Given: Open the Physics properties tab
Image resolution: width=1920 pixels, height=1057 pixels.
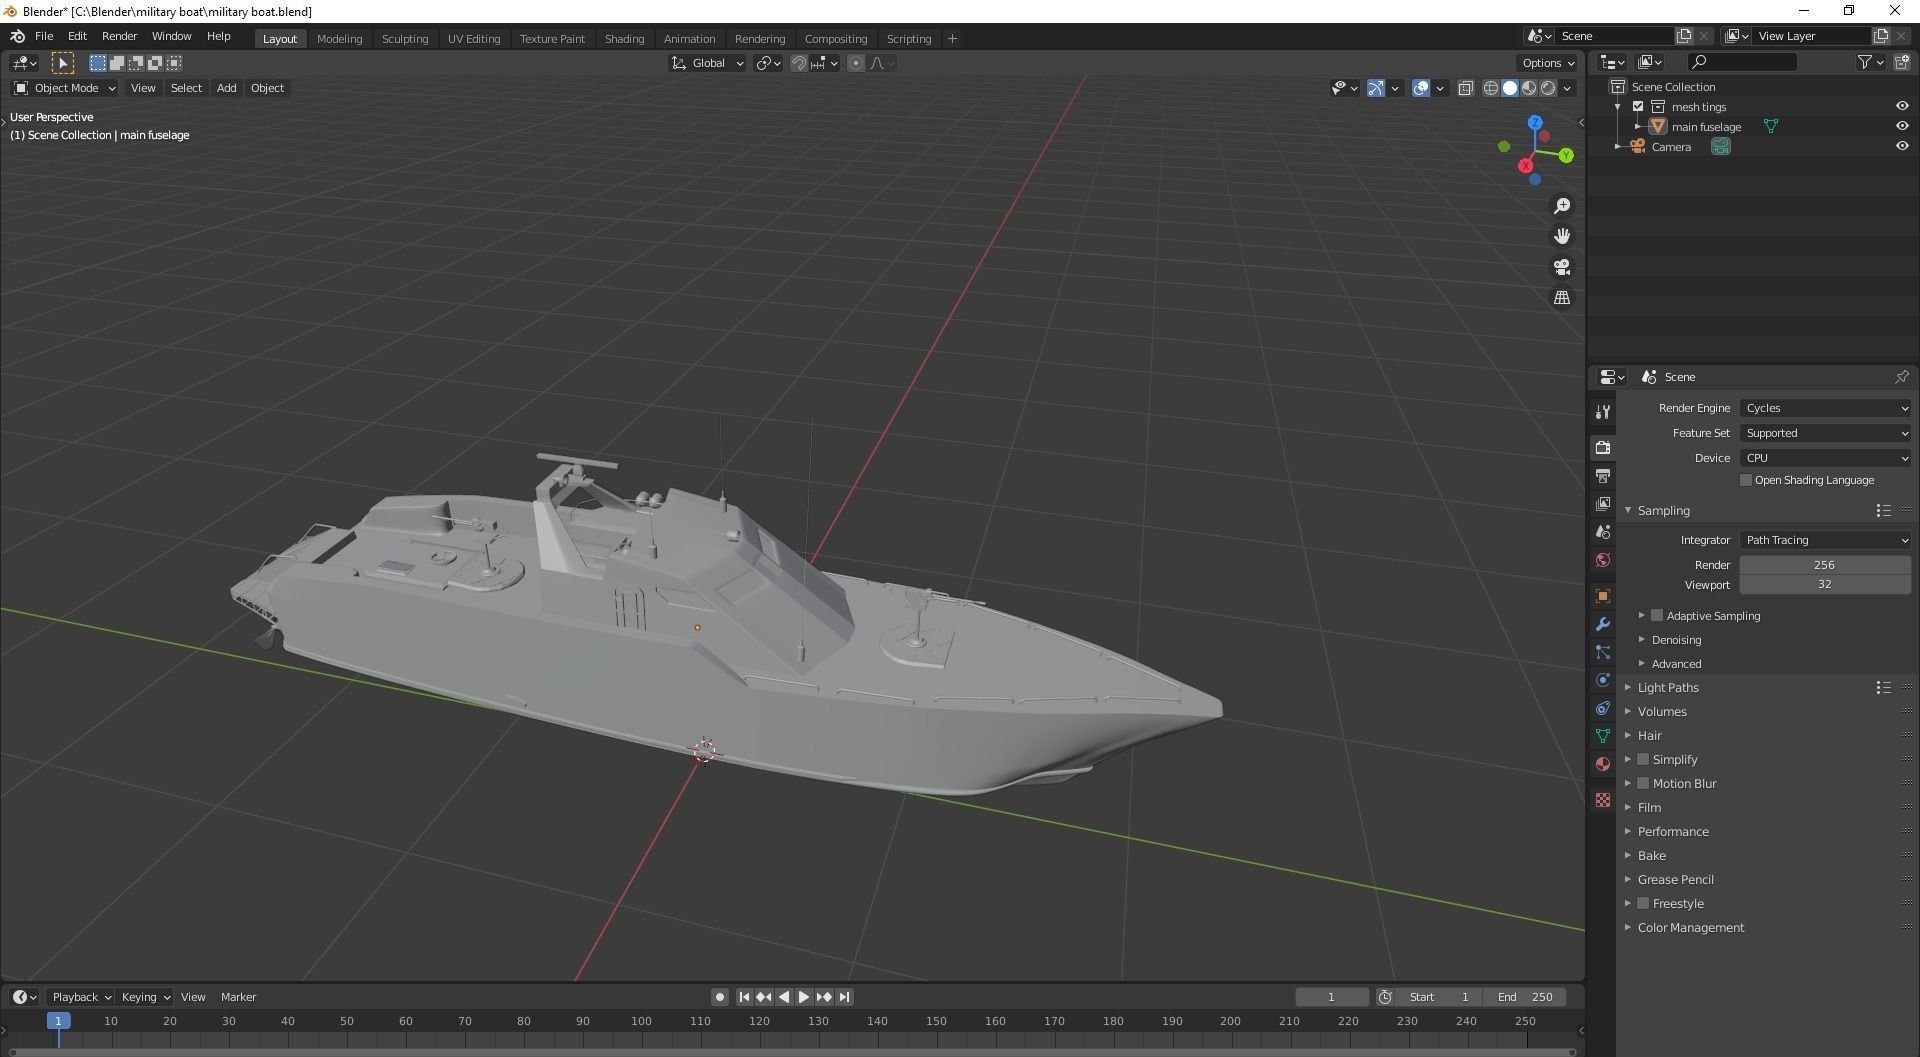Looking at the screenshot, I should [1603, 680].
